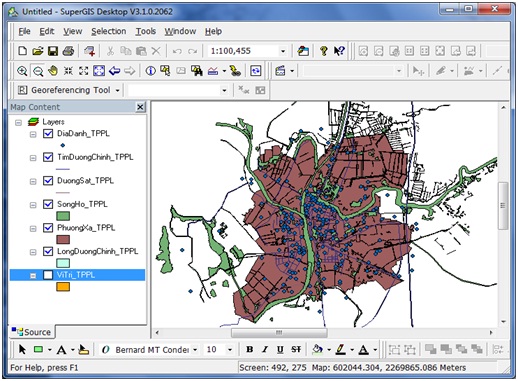The height and width of the screenshot is (381, 518).
Task: Open the font size 10 dropdown
Action: coord(230,350)
